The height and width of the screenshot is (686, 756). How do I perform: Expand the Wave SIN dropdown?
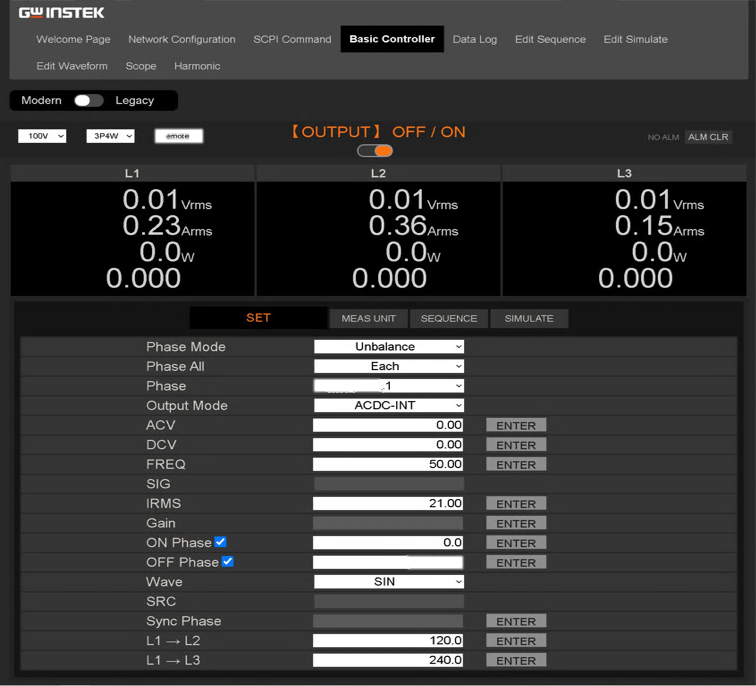point(389,582)
